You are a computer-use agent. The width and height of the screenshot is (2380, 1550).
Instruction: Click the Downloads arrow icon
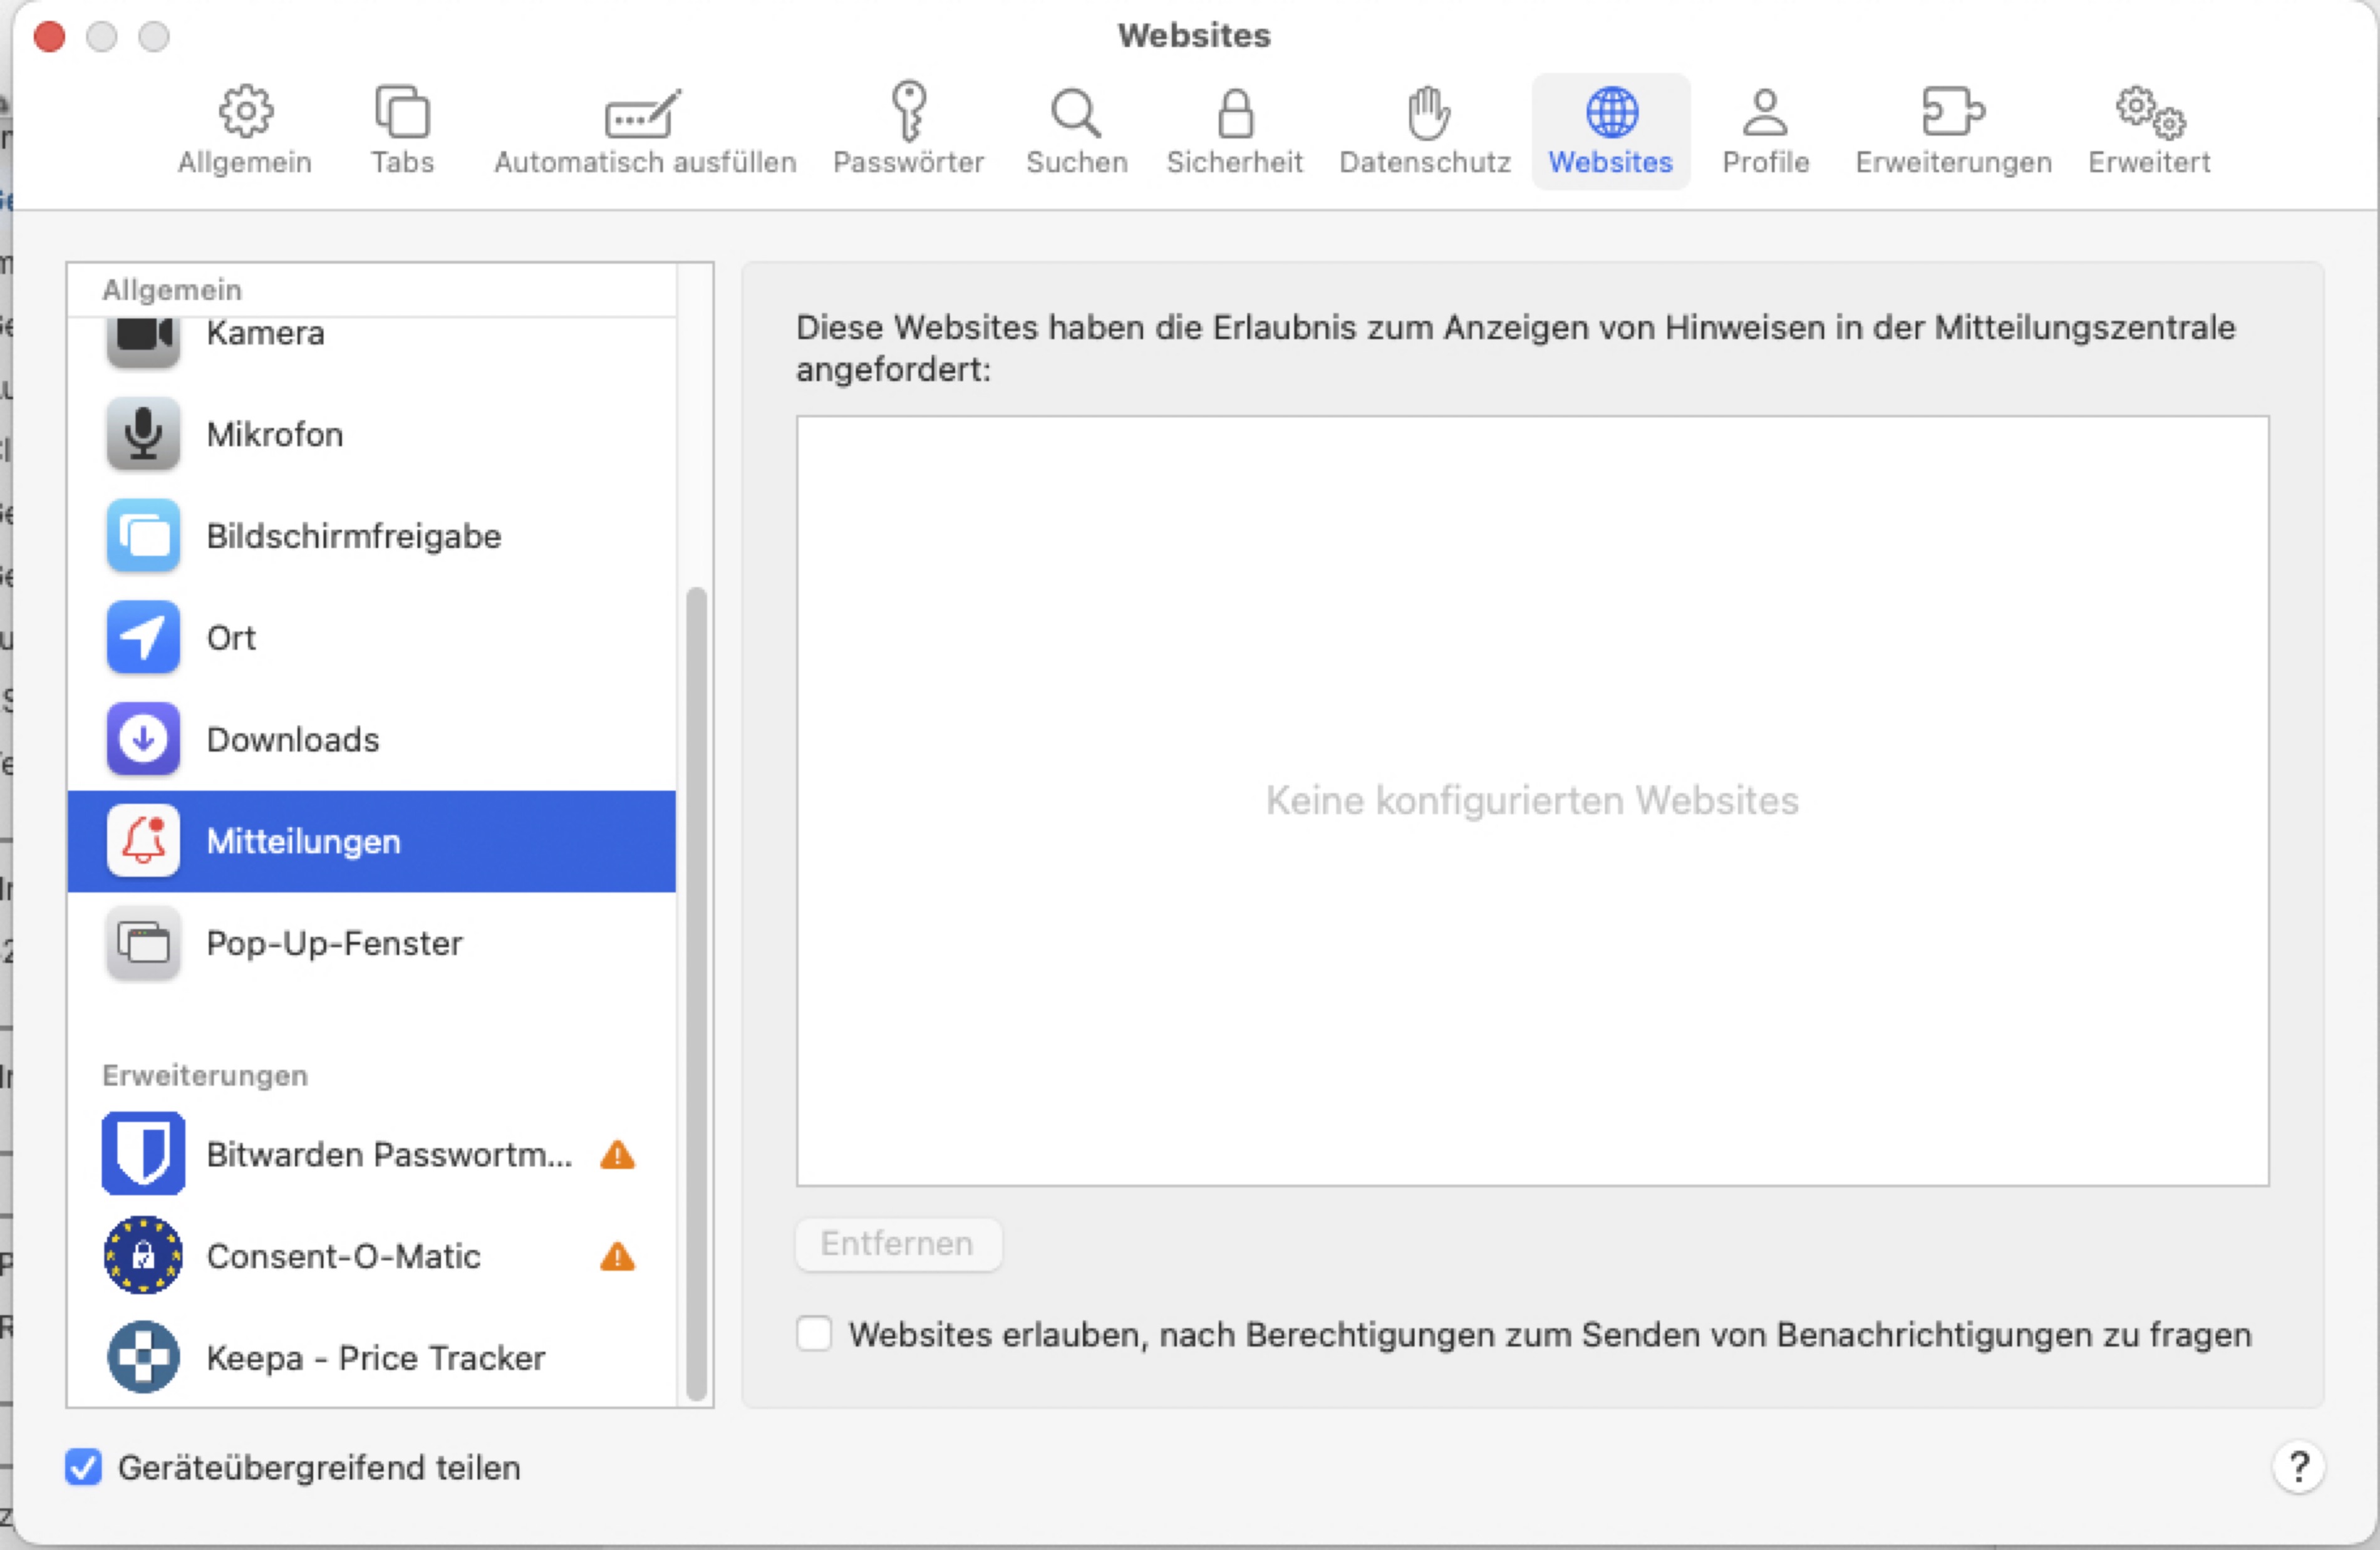pos(143,739)
